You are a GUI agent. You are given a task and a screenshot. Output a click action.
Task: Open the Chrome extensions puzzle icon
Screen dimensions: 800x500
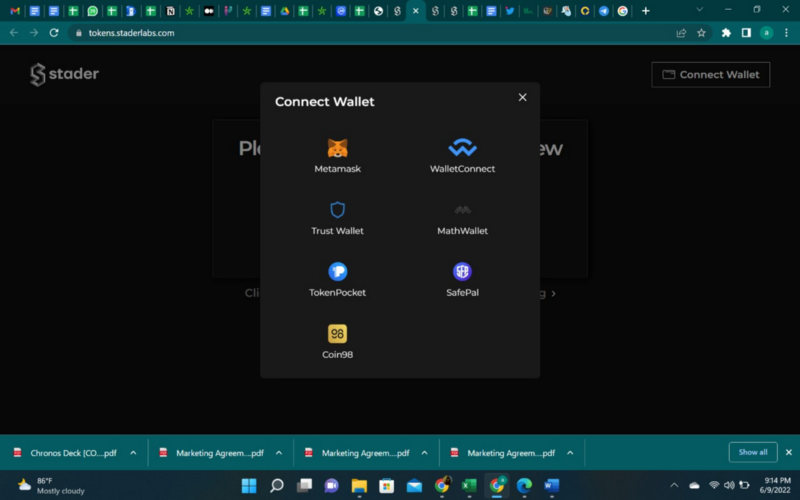click(726, 33)
